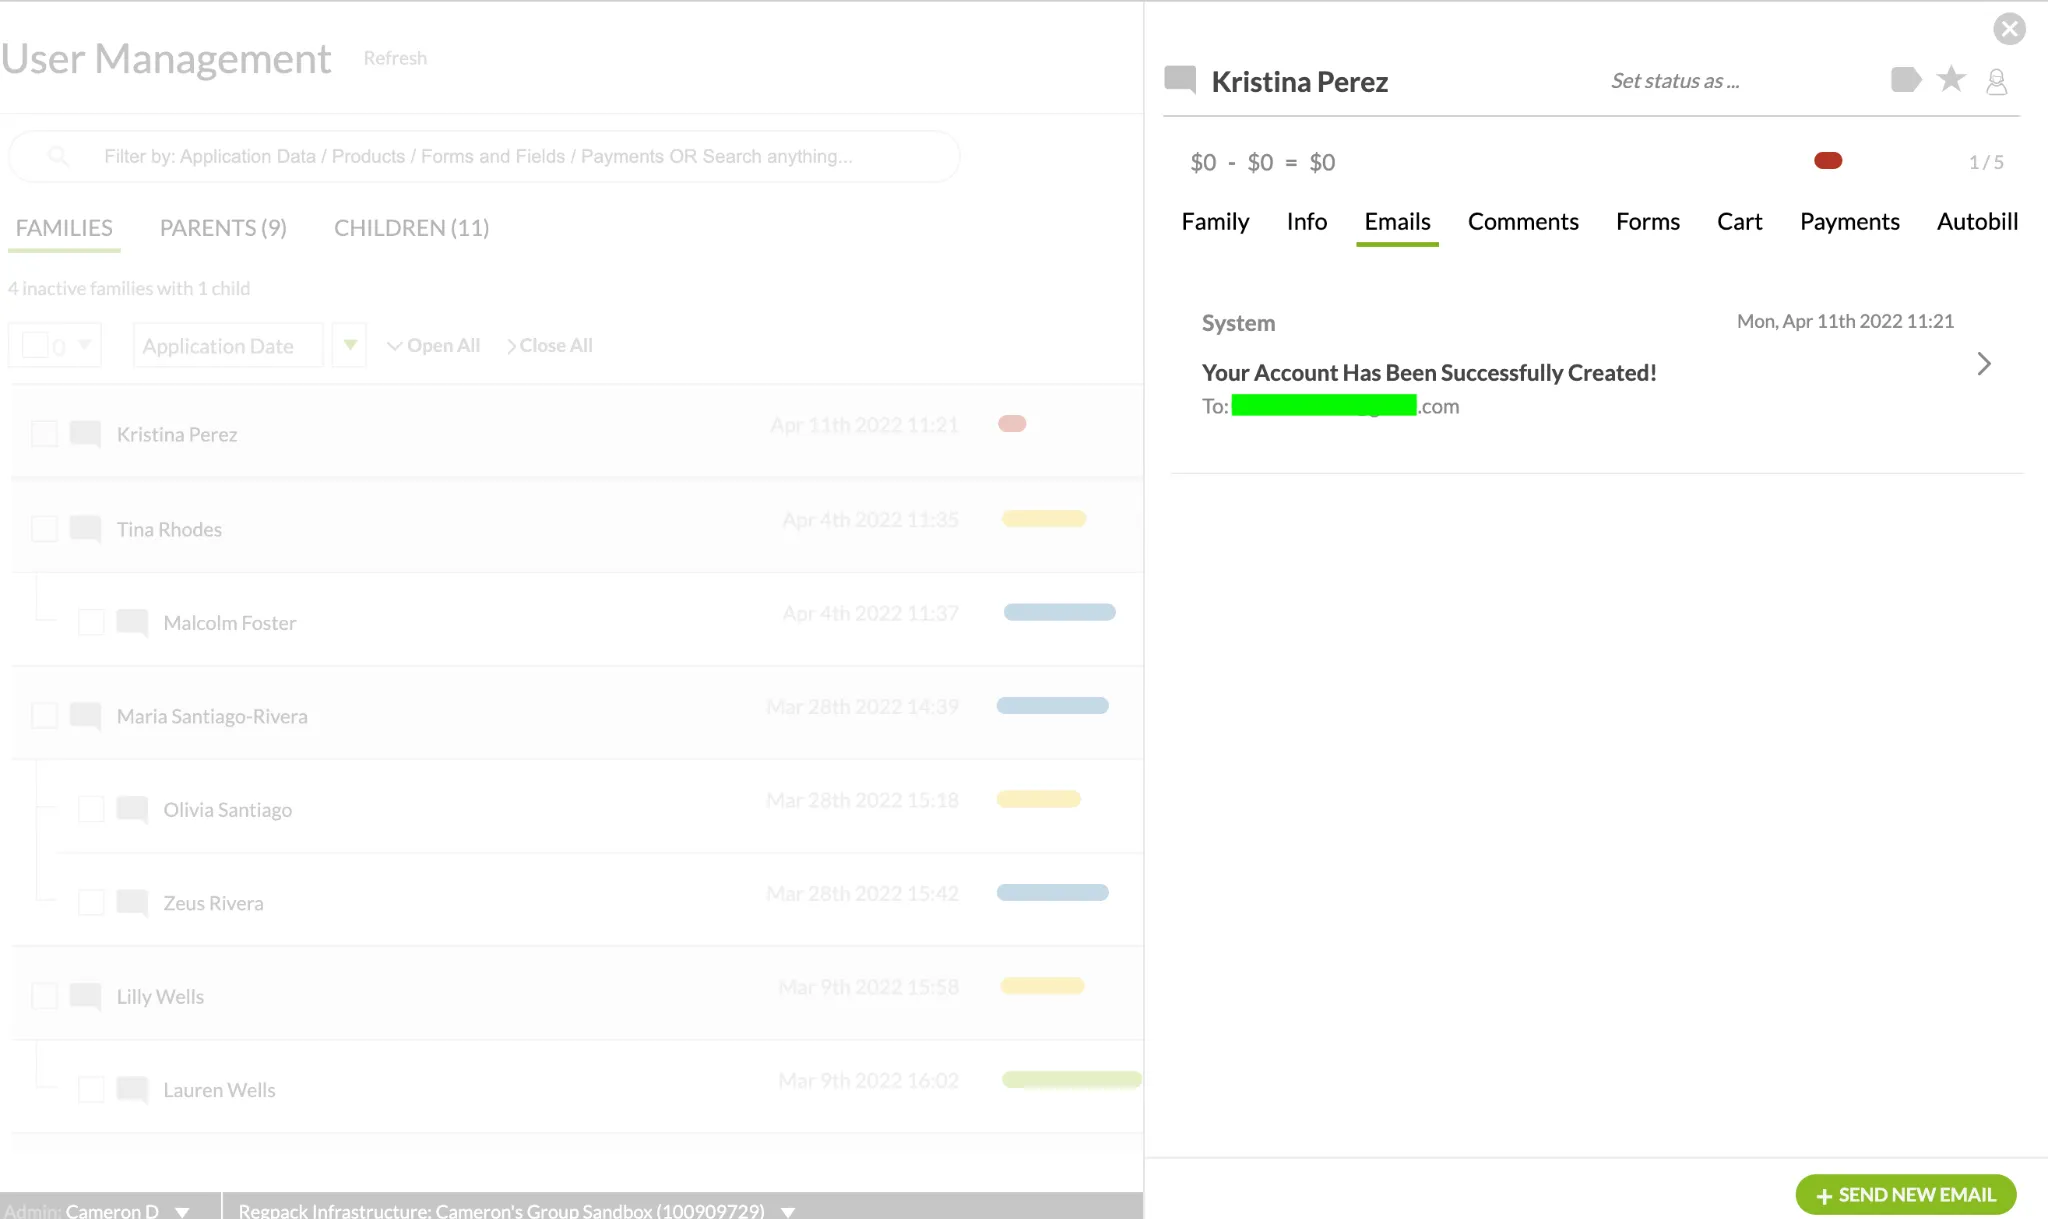2048x1219 pixels.
Task: Open the Regpack Infrastructure project dropdown arrow
Action: tap(788, 1211)
